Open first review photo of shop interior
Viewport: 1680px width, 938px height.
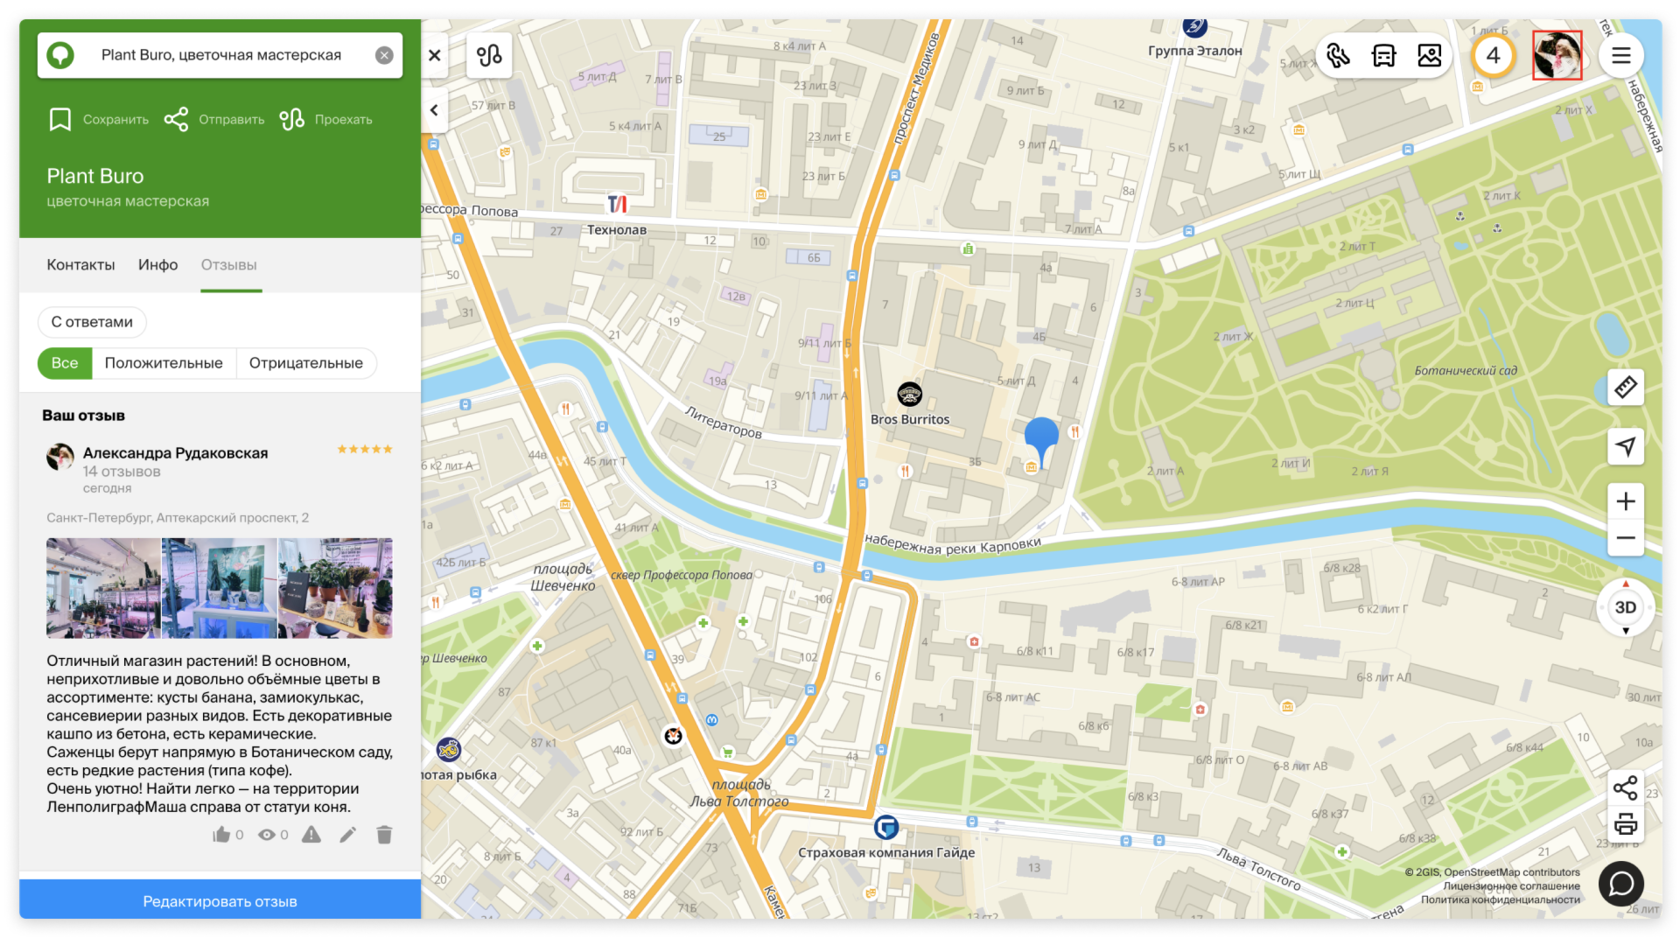[x=103, y=588]
